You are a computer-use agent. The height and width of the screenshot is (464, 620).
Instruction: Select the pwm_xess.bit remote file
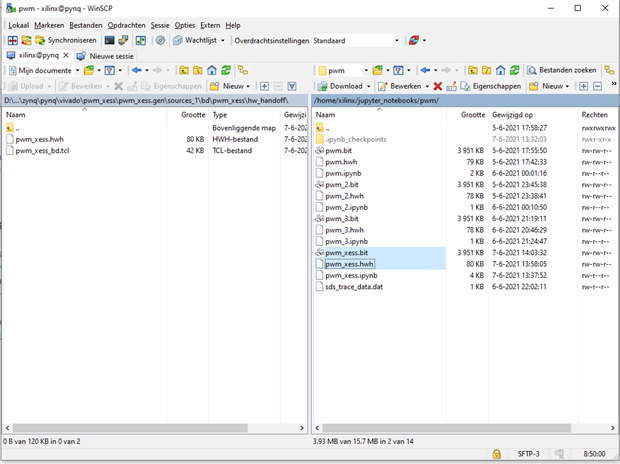[x=347, y=253]
